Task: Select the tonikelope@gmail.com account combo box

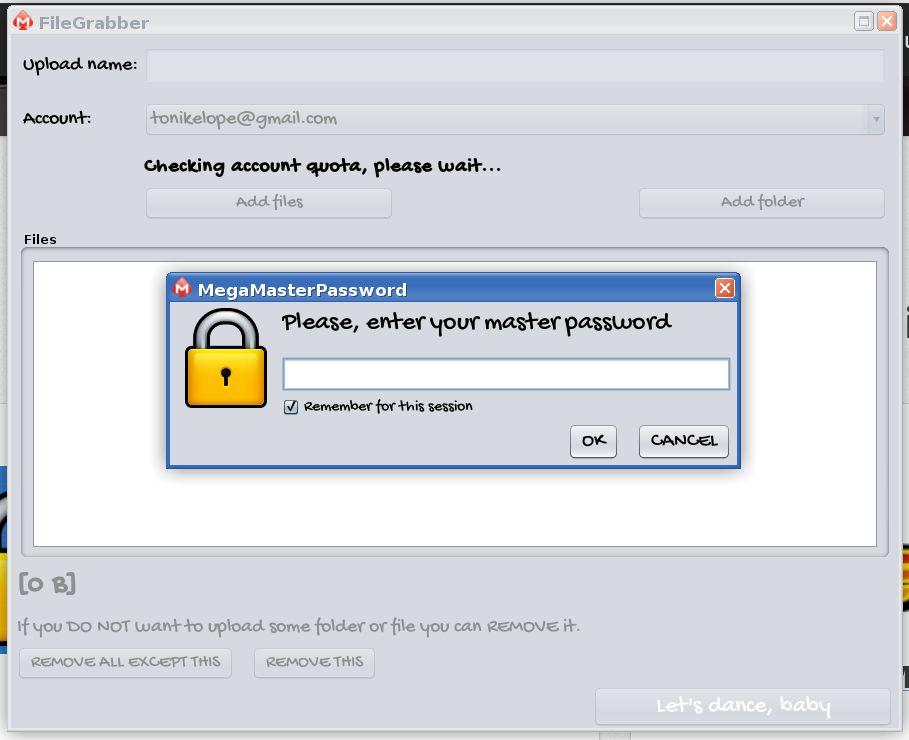Action: tap(515, 119)
